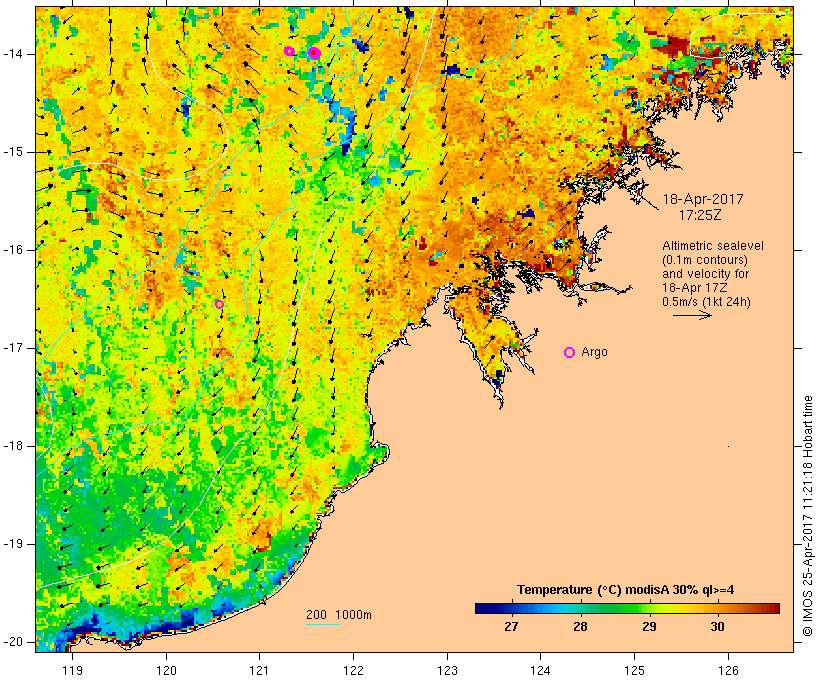This screenshot has width=820, height=680.
Task: Click the 'Temperature (°C) modisA 30% ql>=4' title
Action: click(x=625, y=590)
